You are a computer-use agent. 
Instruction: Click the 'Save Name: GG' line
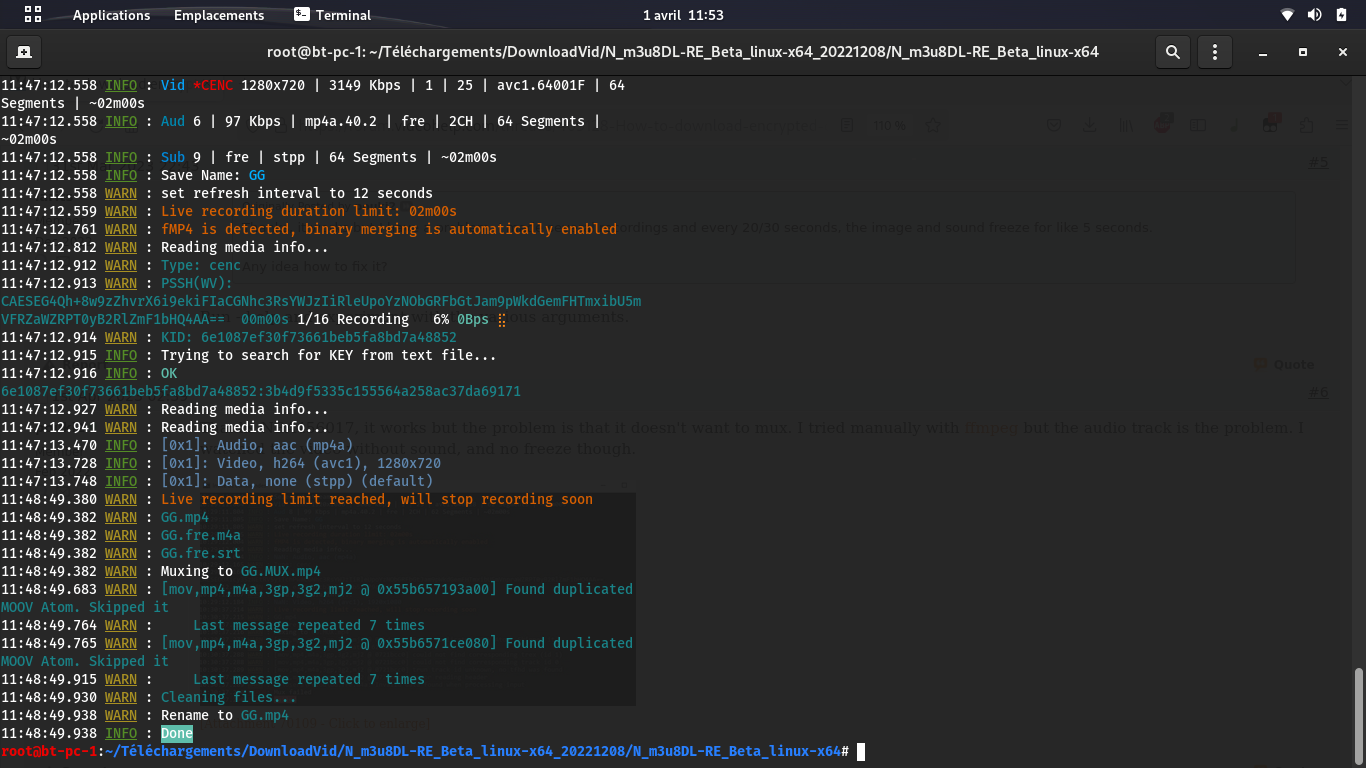[x=213, y=175]
